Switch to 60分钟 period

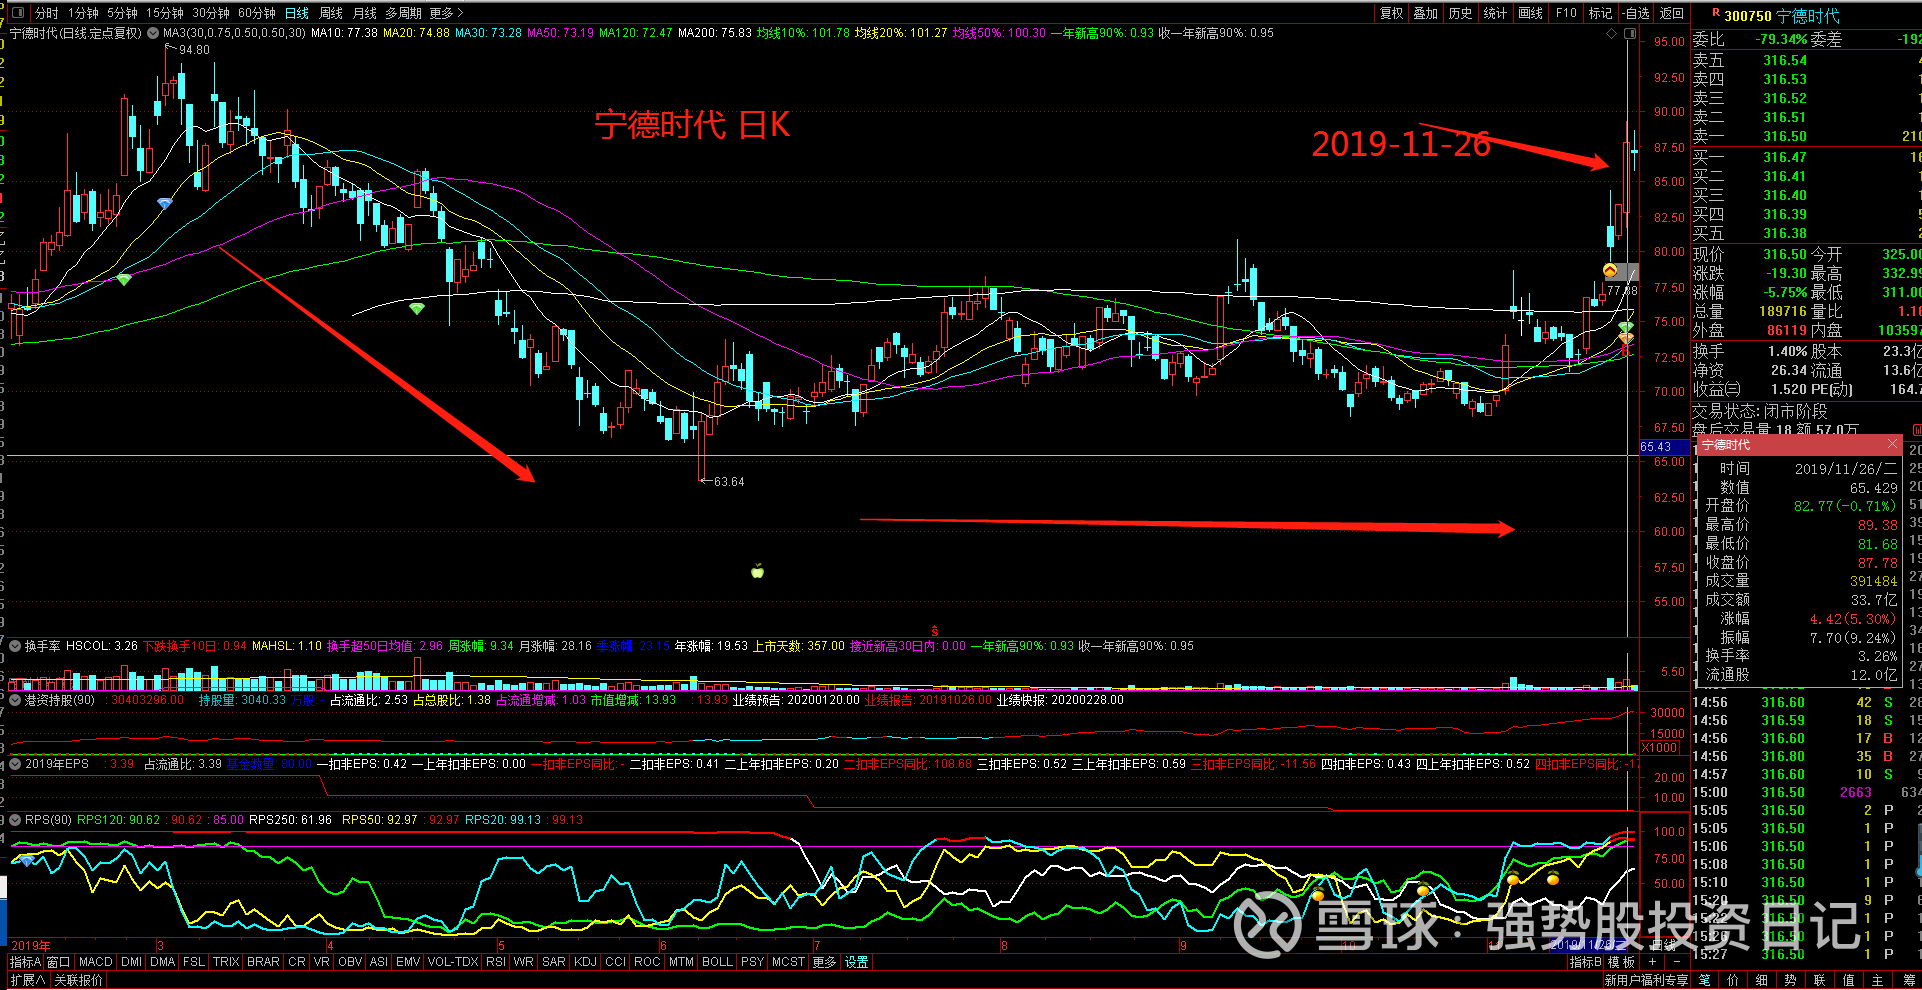click(257, 13)
